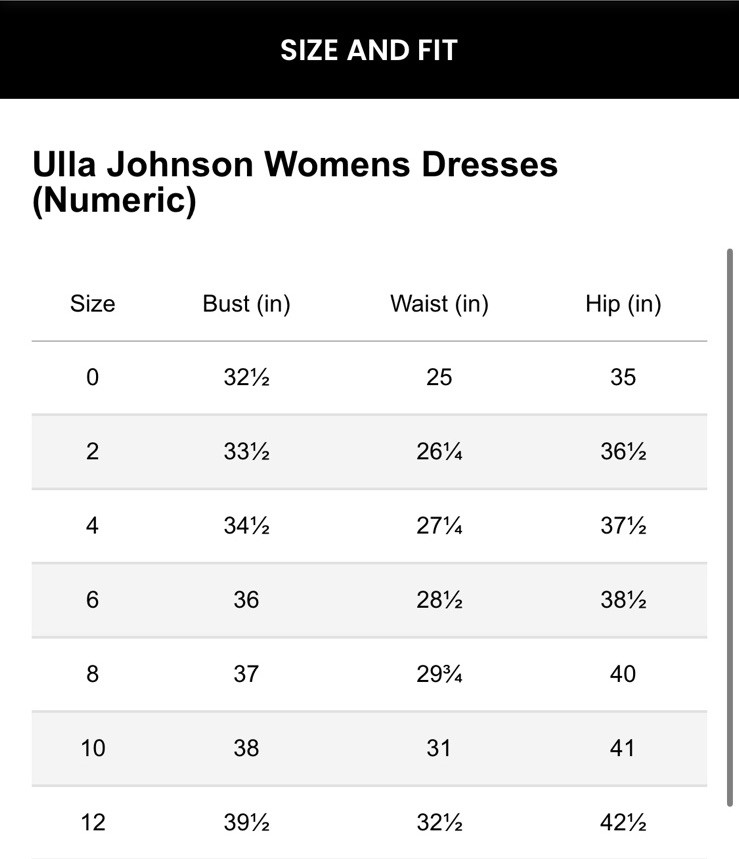Click the hip value 36½ for size 2
The height and width of the screenshot is (859, 739).
click(x=623, y=452)
